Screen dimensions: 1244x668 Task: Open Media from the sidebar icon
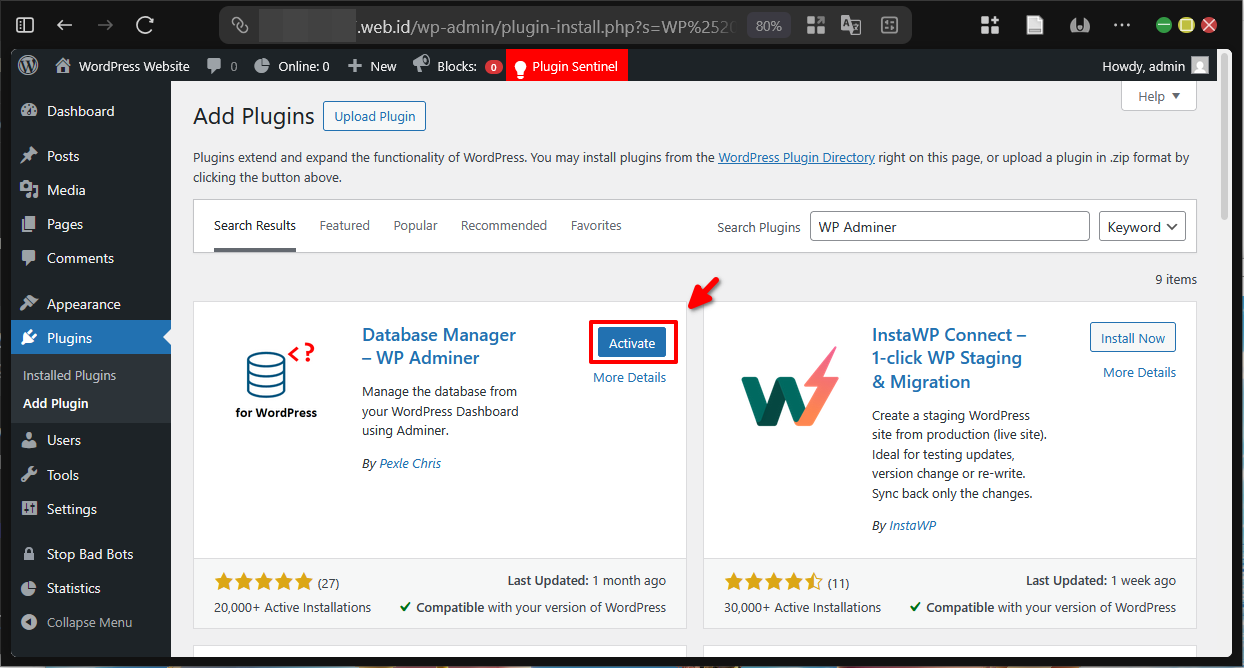click(28, 189)
